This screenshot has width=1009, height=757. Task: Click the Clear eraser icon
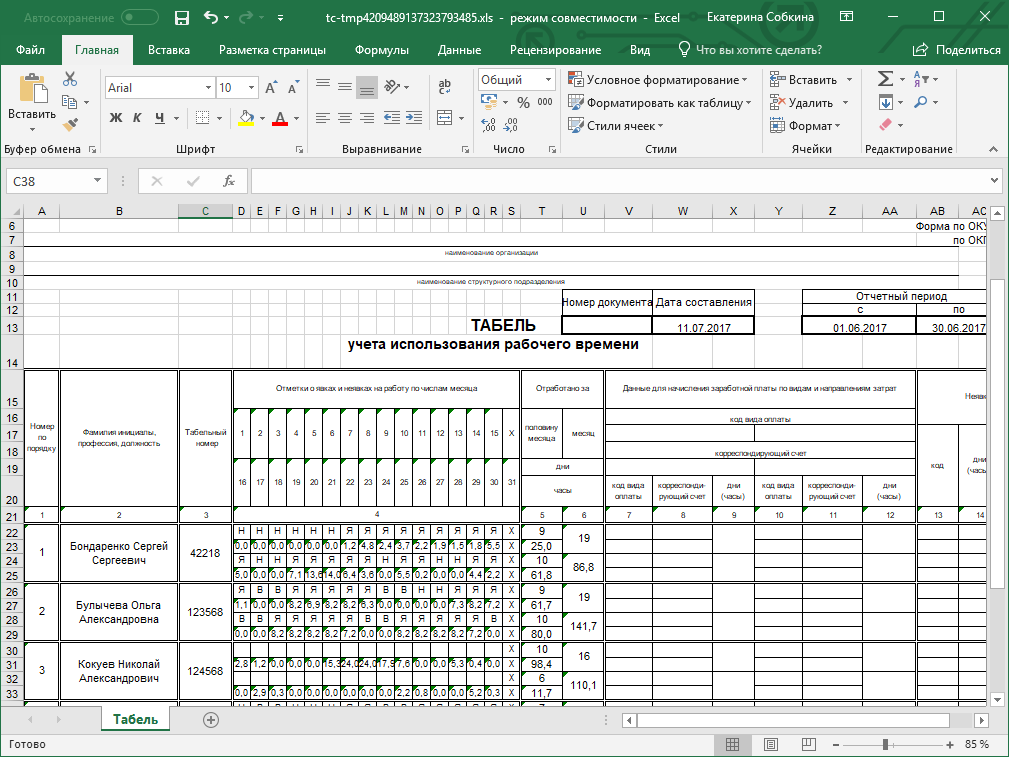pos(884,126)
